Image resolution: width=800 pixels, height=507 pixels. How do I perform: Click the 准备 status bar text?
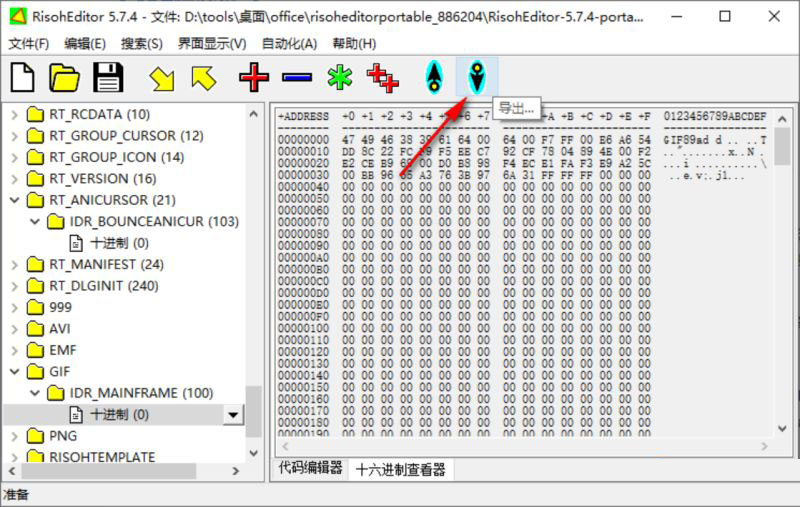point(16,494)
